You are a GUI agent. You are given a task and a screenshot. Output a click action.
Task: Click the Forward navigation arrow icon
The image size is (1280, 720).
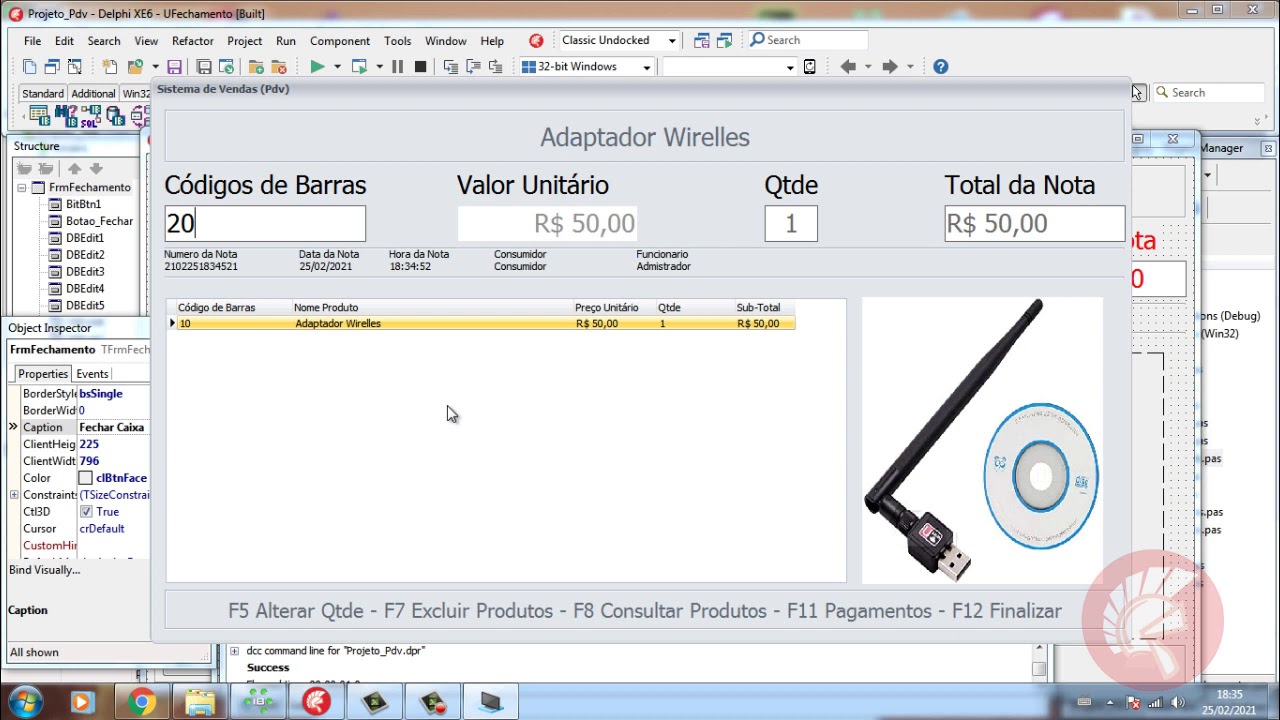pos(890,67)
